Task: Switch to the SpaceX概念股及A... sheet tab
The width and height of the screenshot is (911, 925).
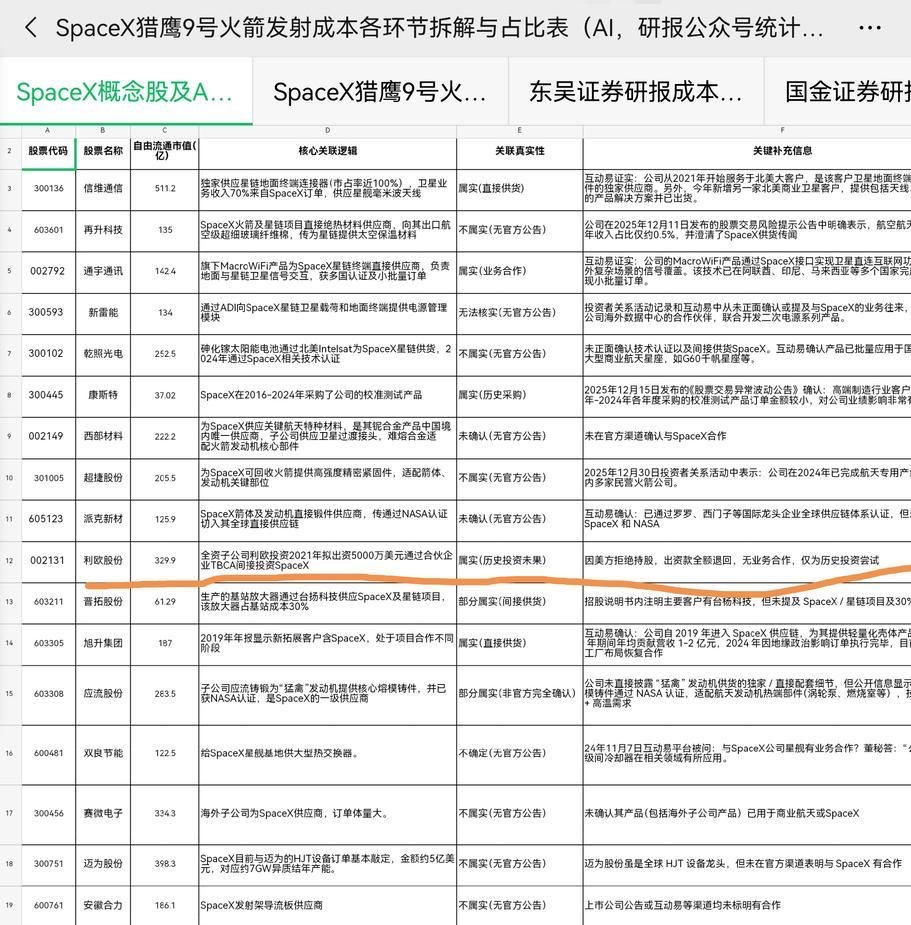Action: (126, 91)
